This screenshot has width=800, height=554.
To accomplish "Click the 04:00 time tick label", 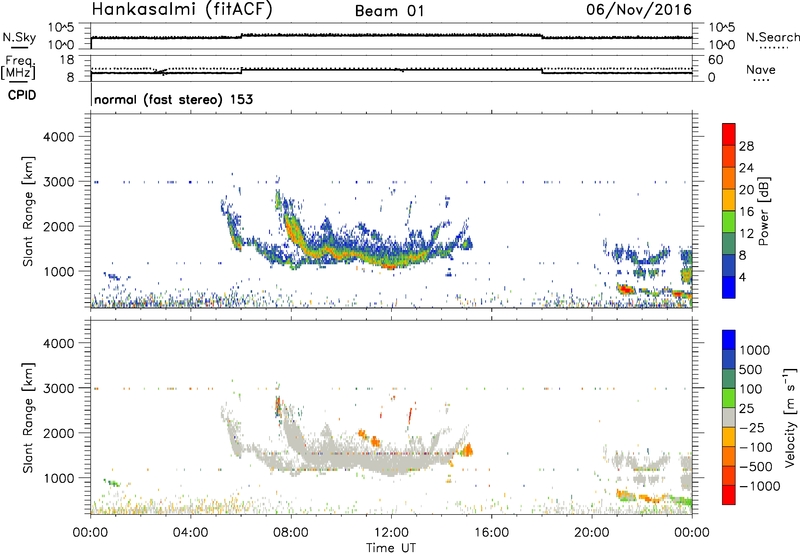I will [x=190, y=533].
